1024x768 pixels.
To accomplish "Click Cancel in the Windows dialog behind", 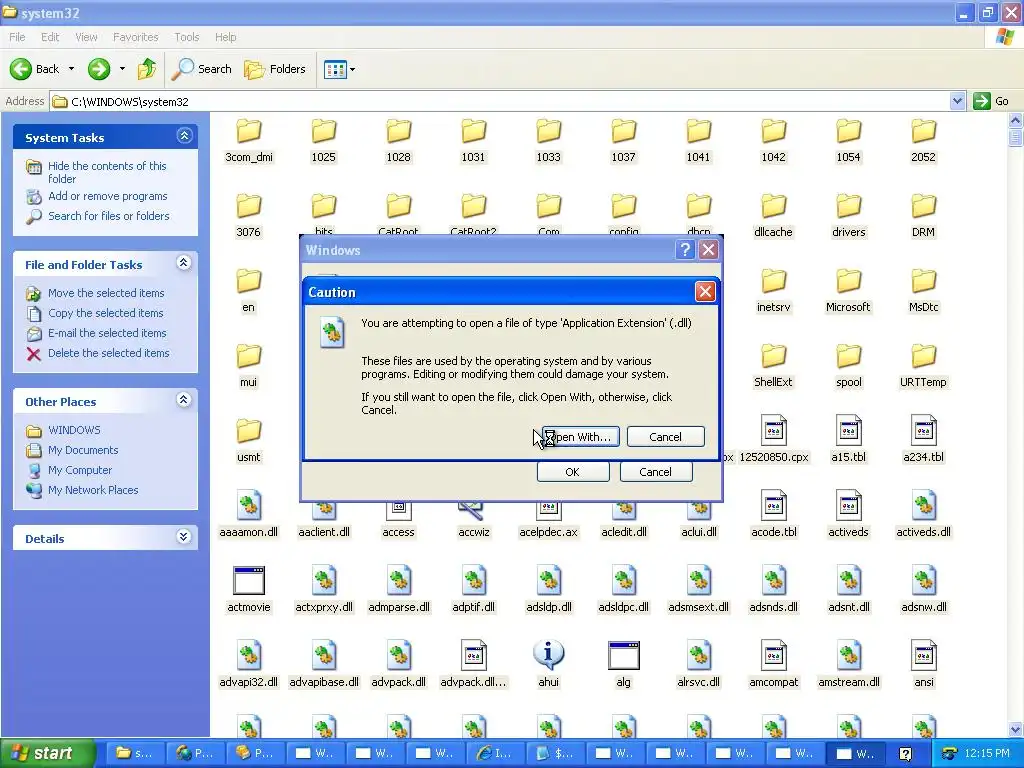I will click(655, 472).
